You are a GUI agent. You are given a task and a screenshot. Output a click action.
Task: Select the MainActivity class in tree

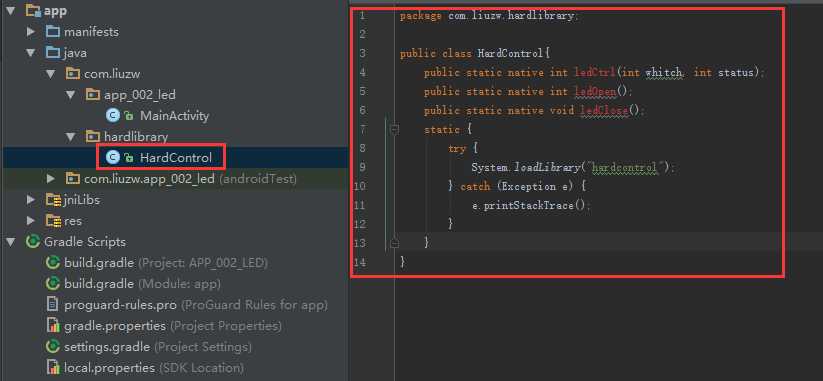[x=174, y=116]
